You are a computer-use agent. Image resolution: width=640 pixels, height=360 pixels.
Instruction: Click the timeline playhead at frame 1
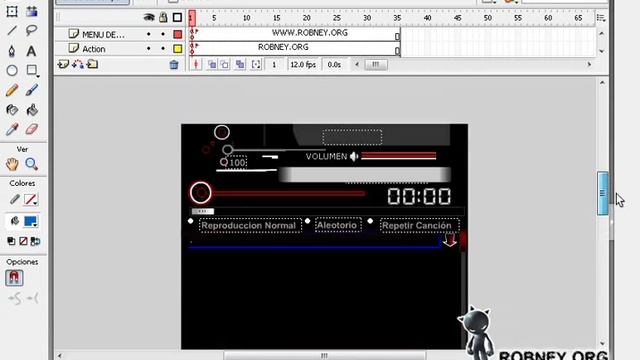pos(192,18)
